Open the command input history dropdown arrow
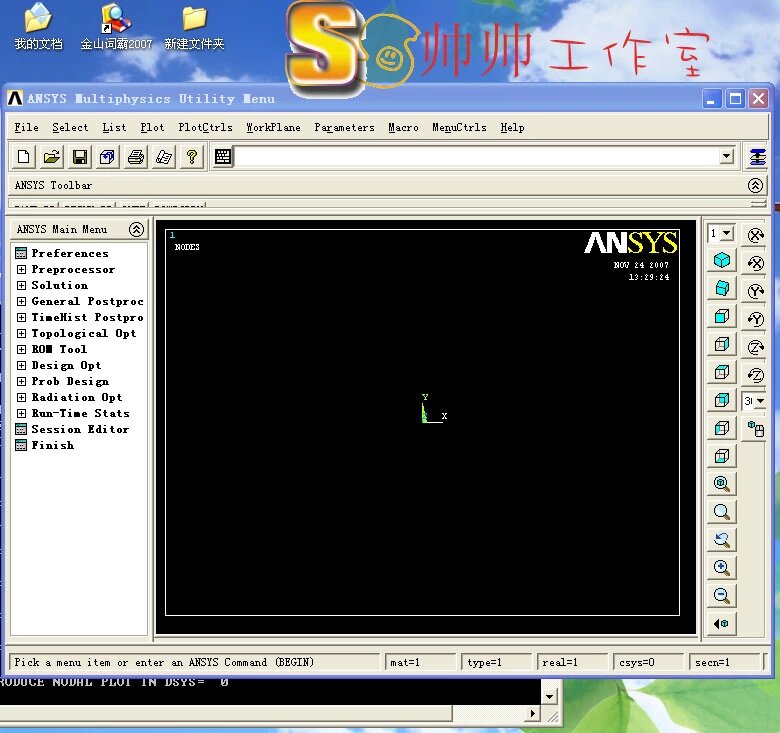 click(727, 157)
